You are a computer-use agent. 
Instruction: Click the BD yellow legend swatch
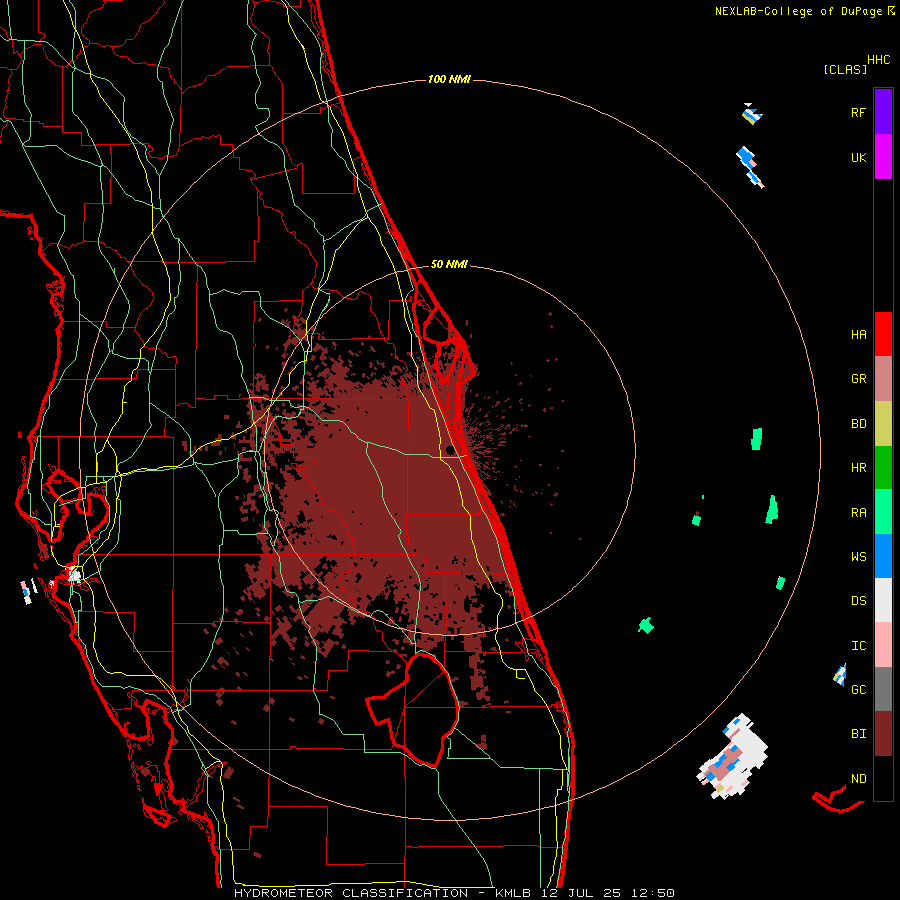pyautogui.click(x=883, y=424)
